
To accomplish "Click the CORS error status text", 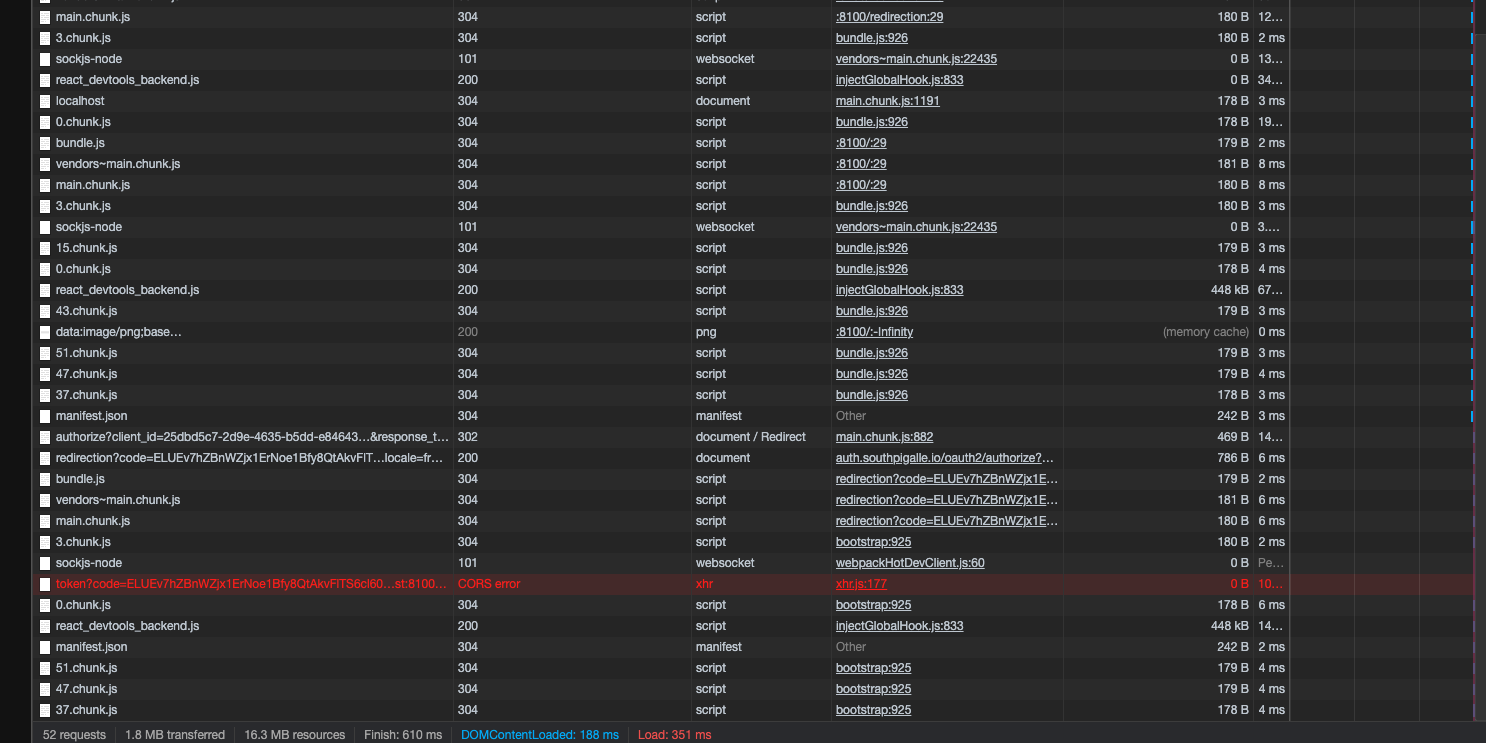I will tap(488, 584).
